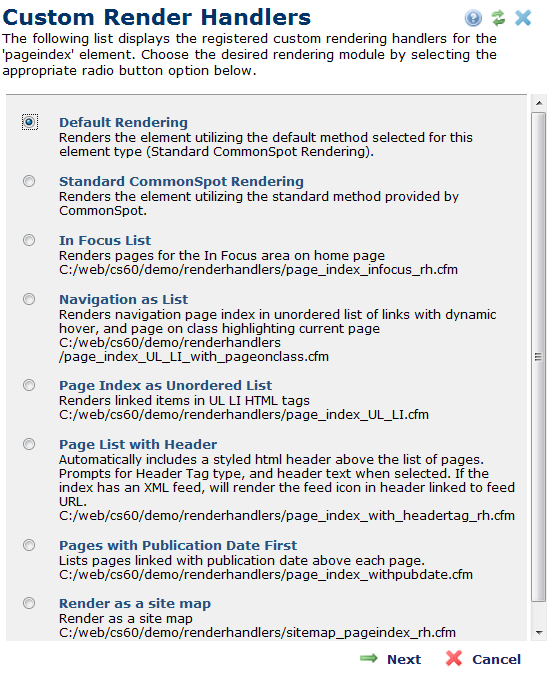Click the vertical scrollbar thumb
The image size is (554, 676).
coord(539,357)
